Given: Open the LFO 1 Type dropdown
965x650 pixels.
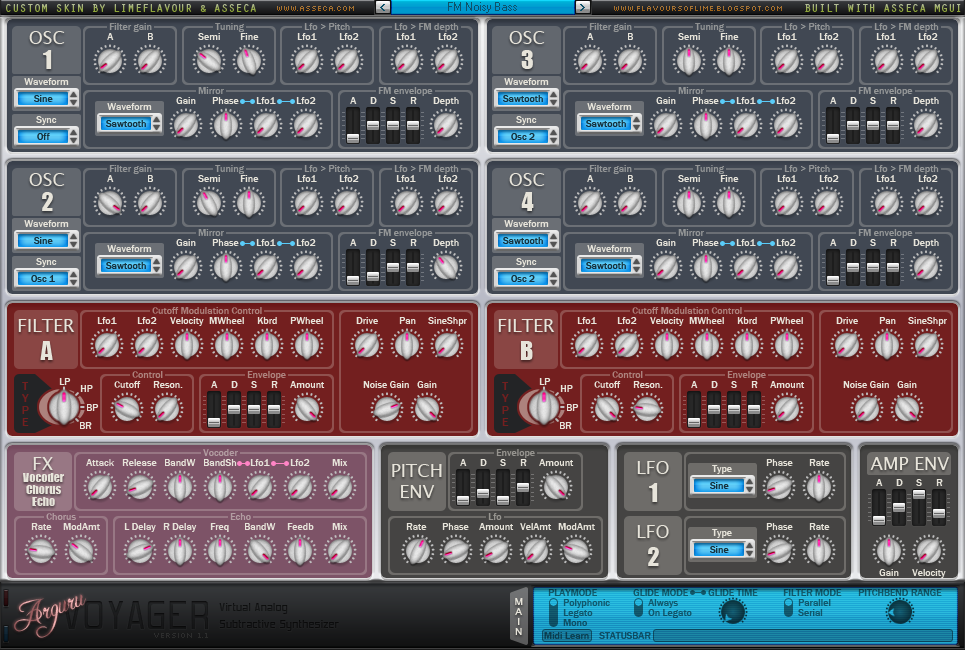Looking at the screenshot, I should pyautogui.click(x=720, y=485).
